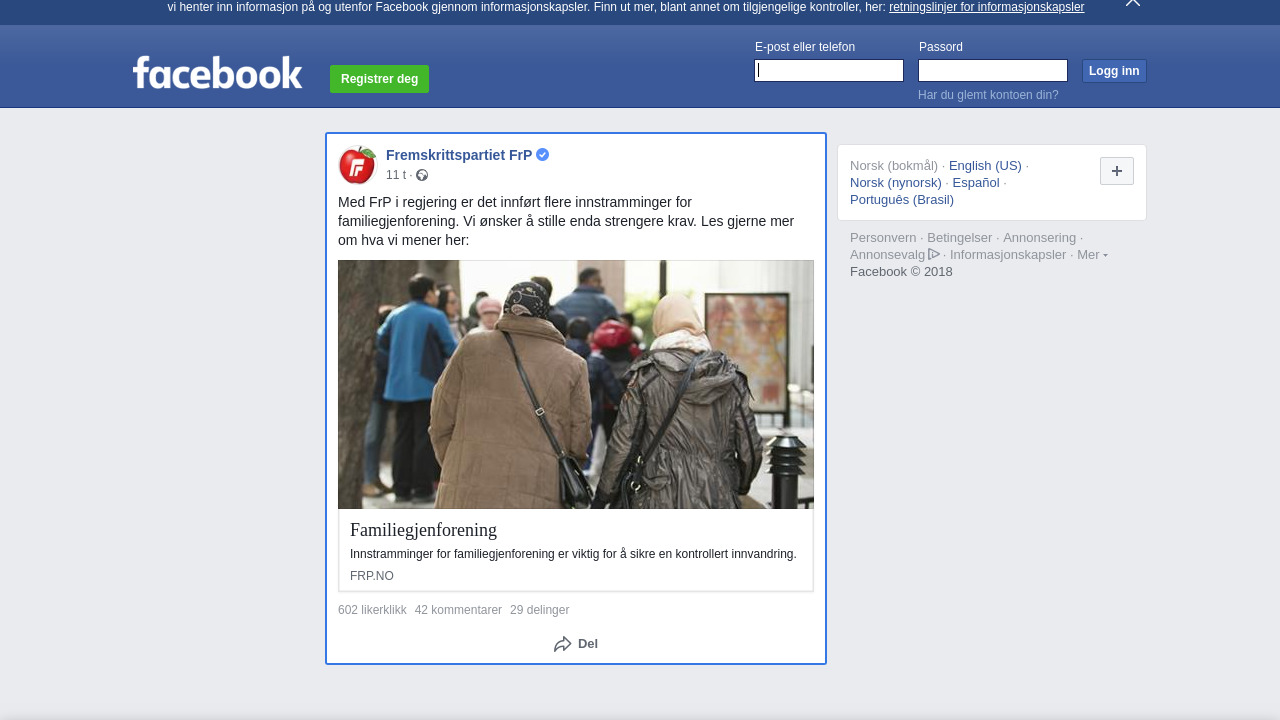Switch language to English (US)
1280x720 pixels.
click(985, 166)
